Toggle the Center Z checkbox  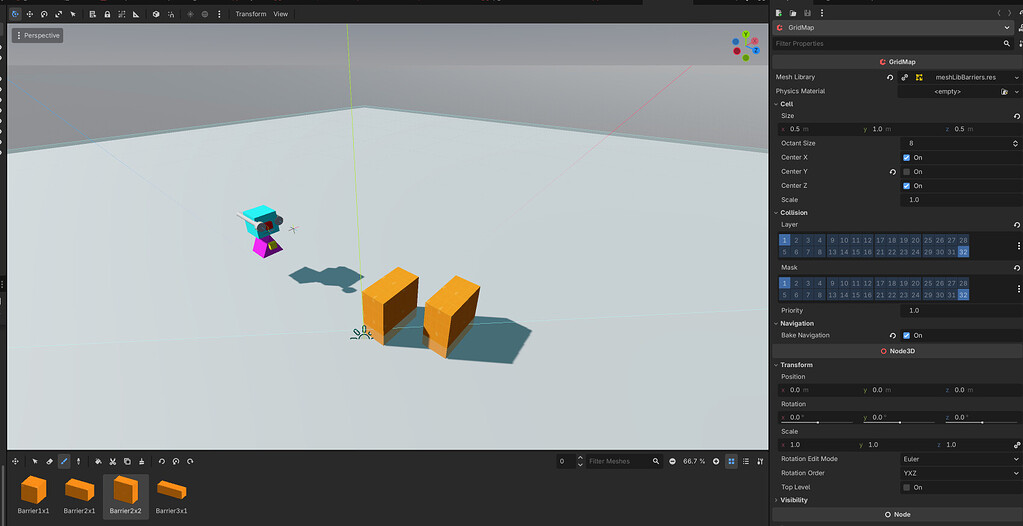[x=906, y=186]
